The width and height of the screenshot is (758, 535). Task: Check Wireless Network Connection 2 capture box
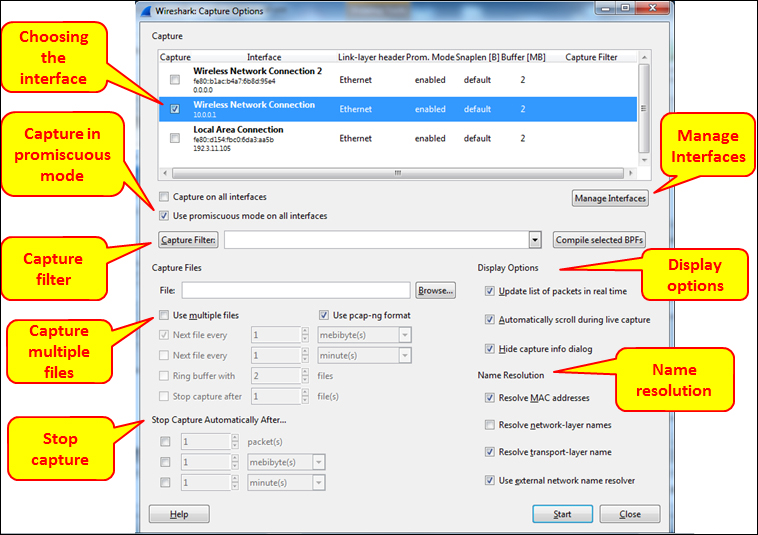point(175,80)
